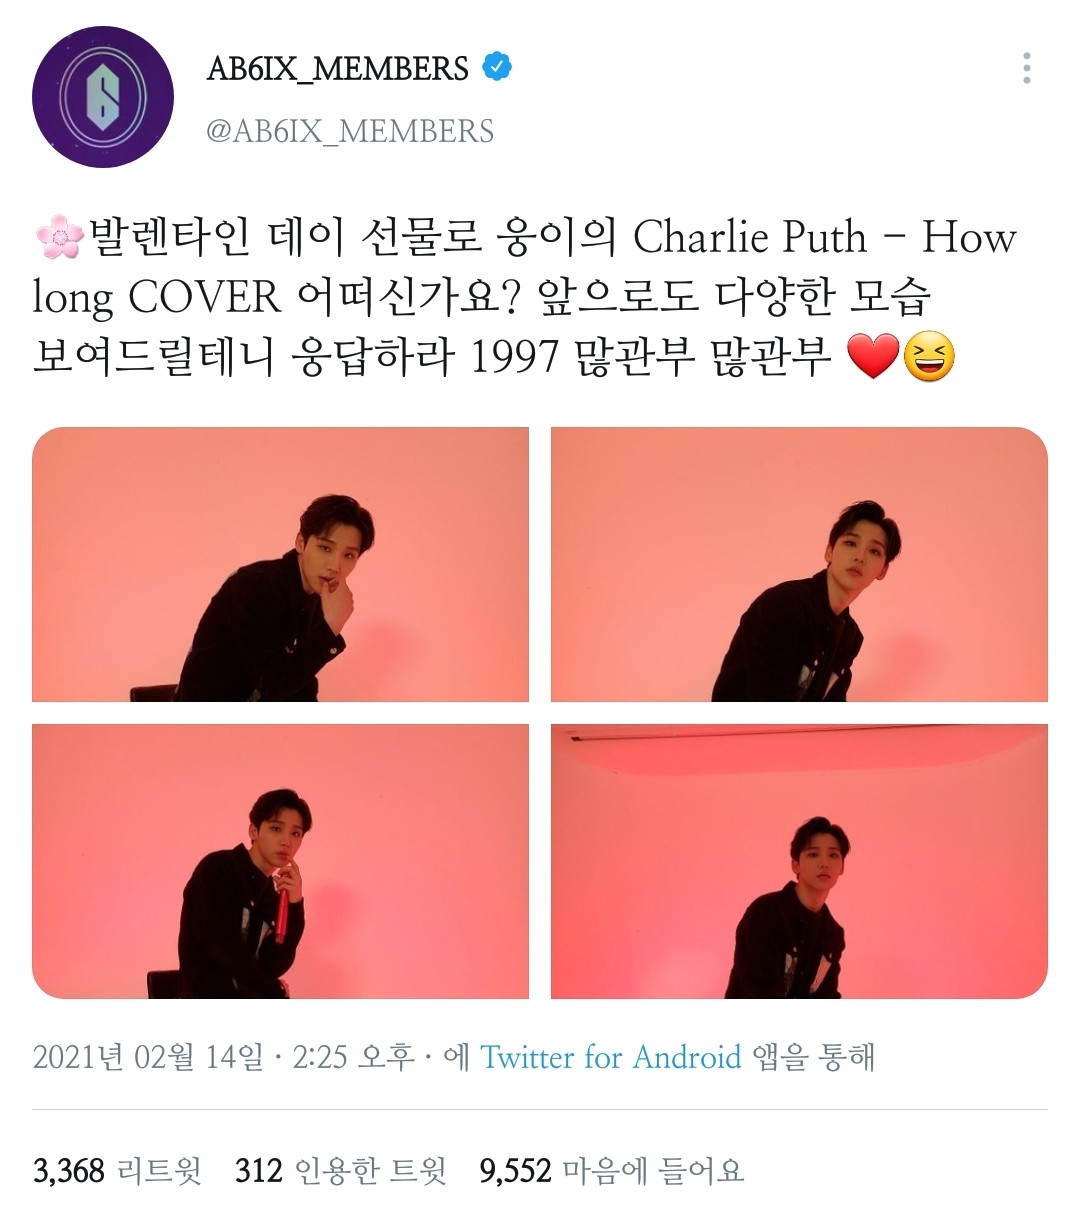Click the 2021년 02월 14일 timestamp

[x=148, y=1057]
